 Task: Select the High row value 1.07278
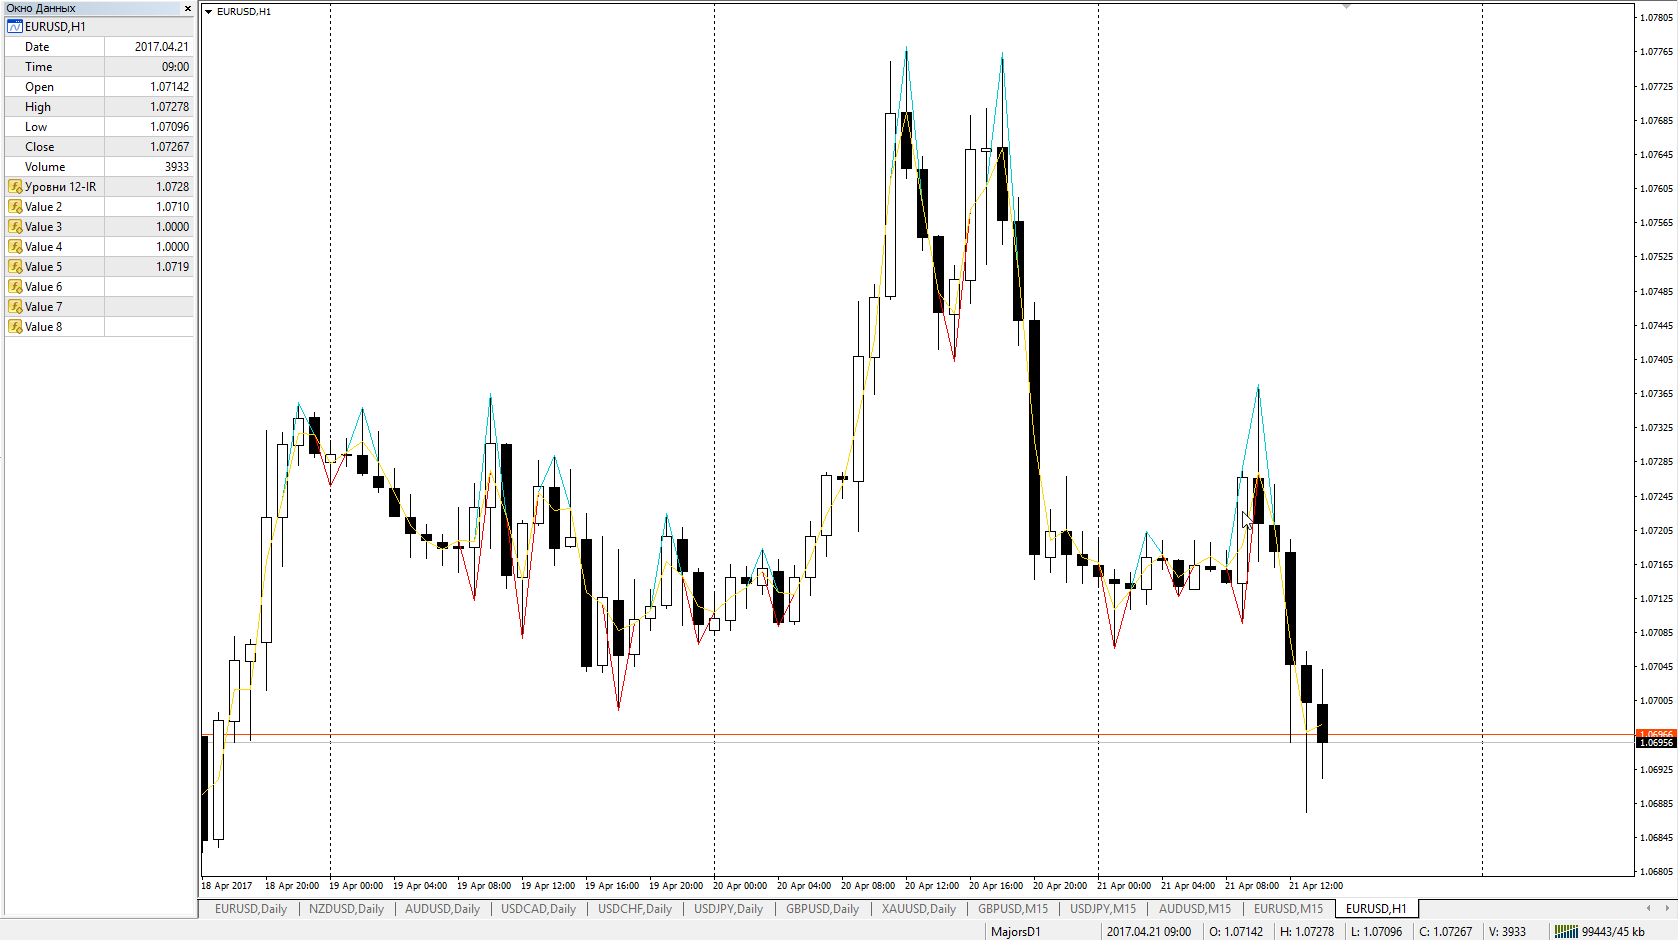(169, 107)
